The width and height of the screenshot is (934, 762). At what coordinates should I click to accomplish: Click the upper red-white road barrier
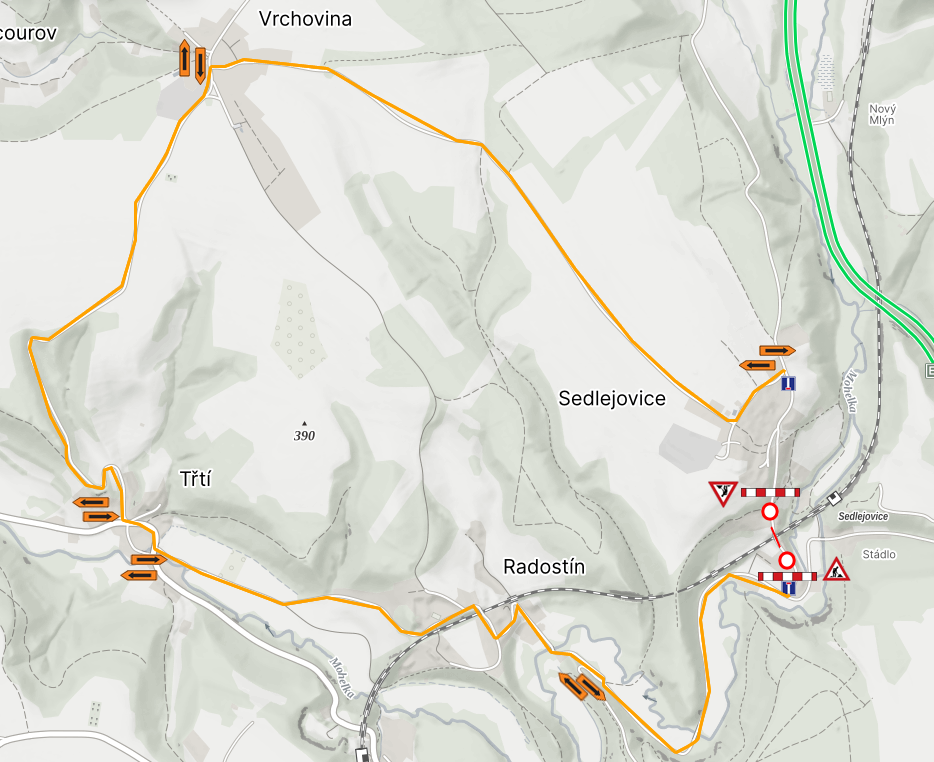(770, 492)
